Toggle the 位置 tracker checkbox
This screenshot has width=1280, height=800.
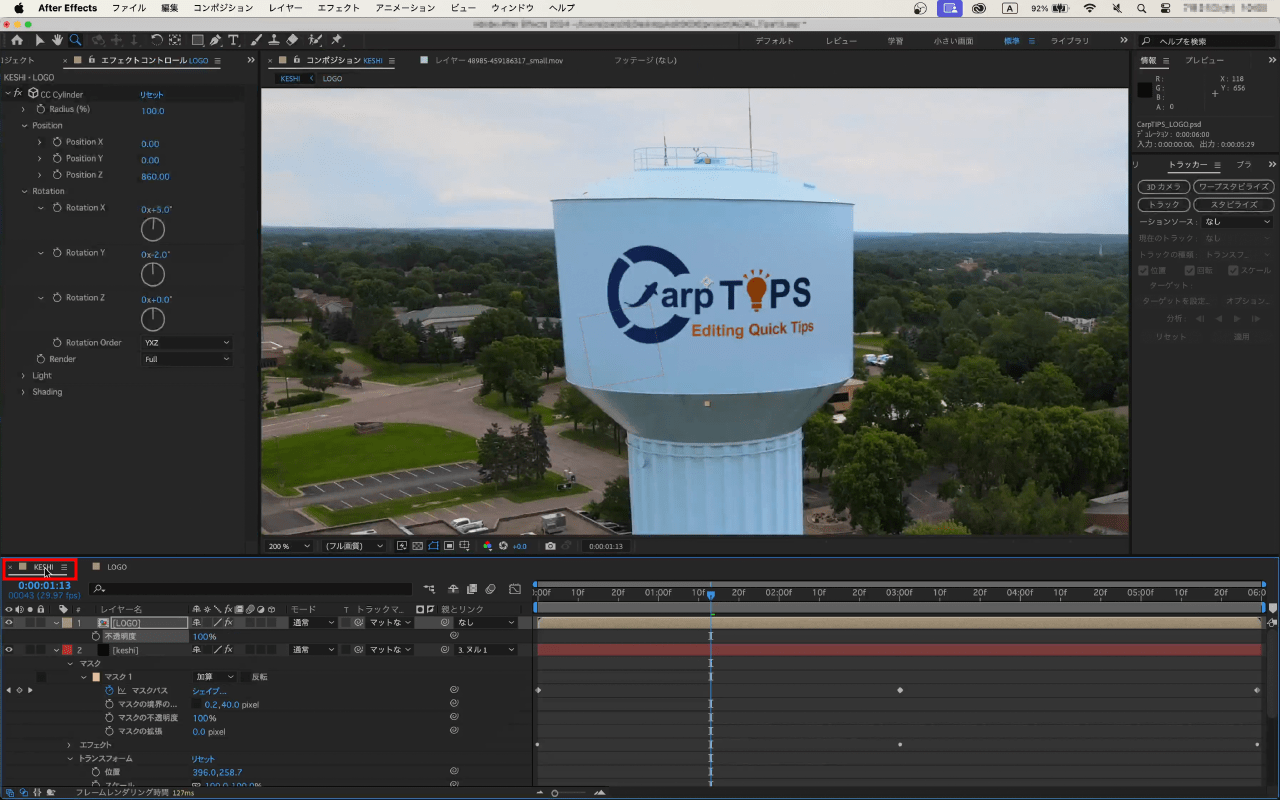[1144, 270]
